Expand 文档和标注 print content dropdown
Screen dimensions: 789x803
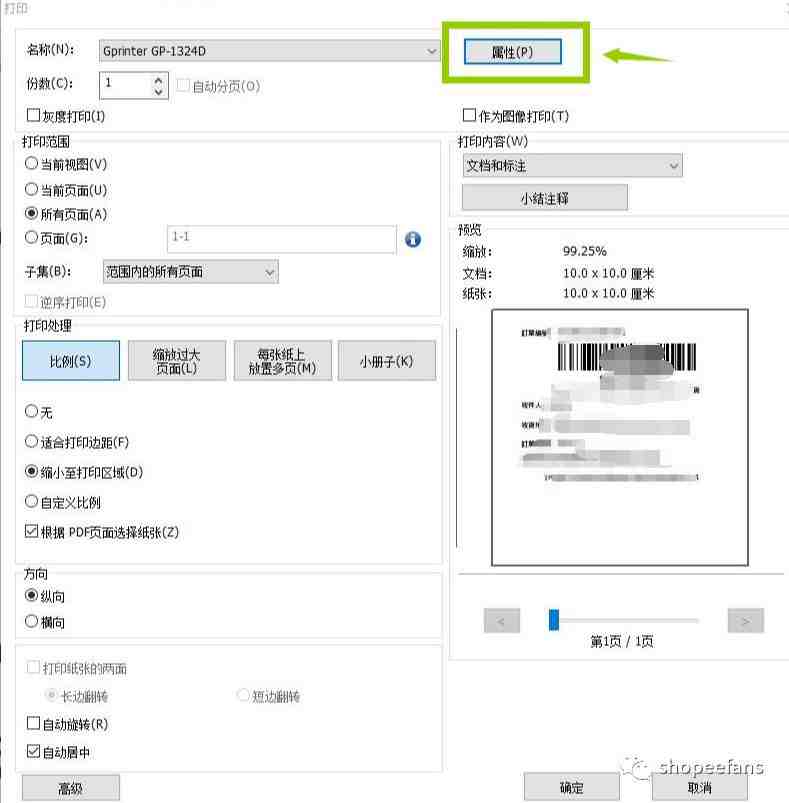(572, 165)
